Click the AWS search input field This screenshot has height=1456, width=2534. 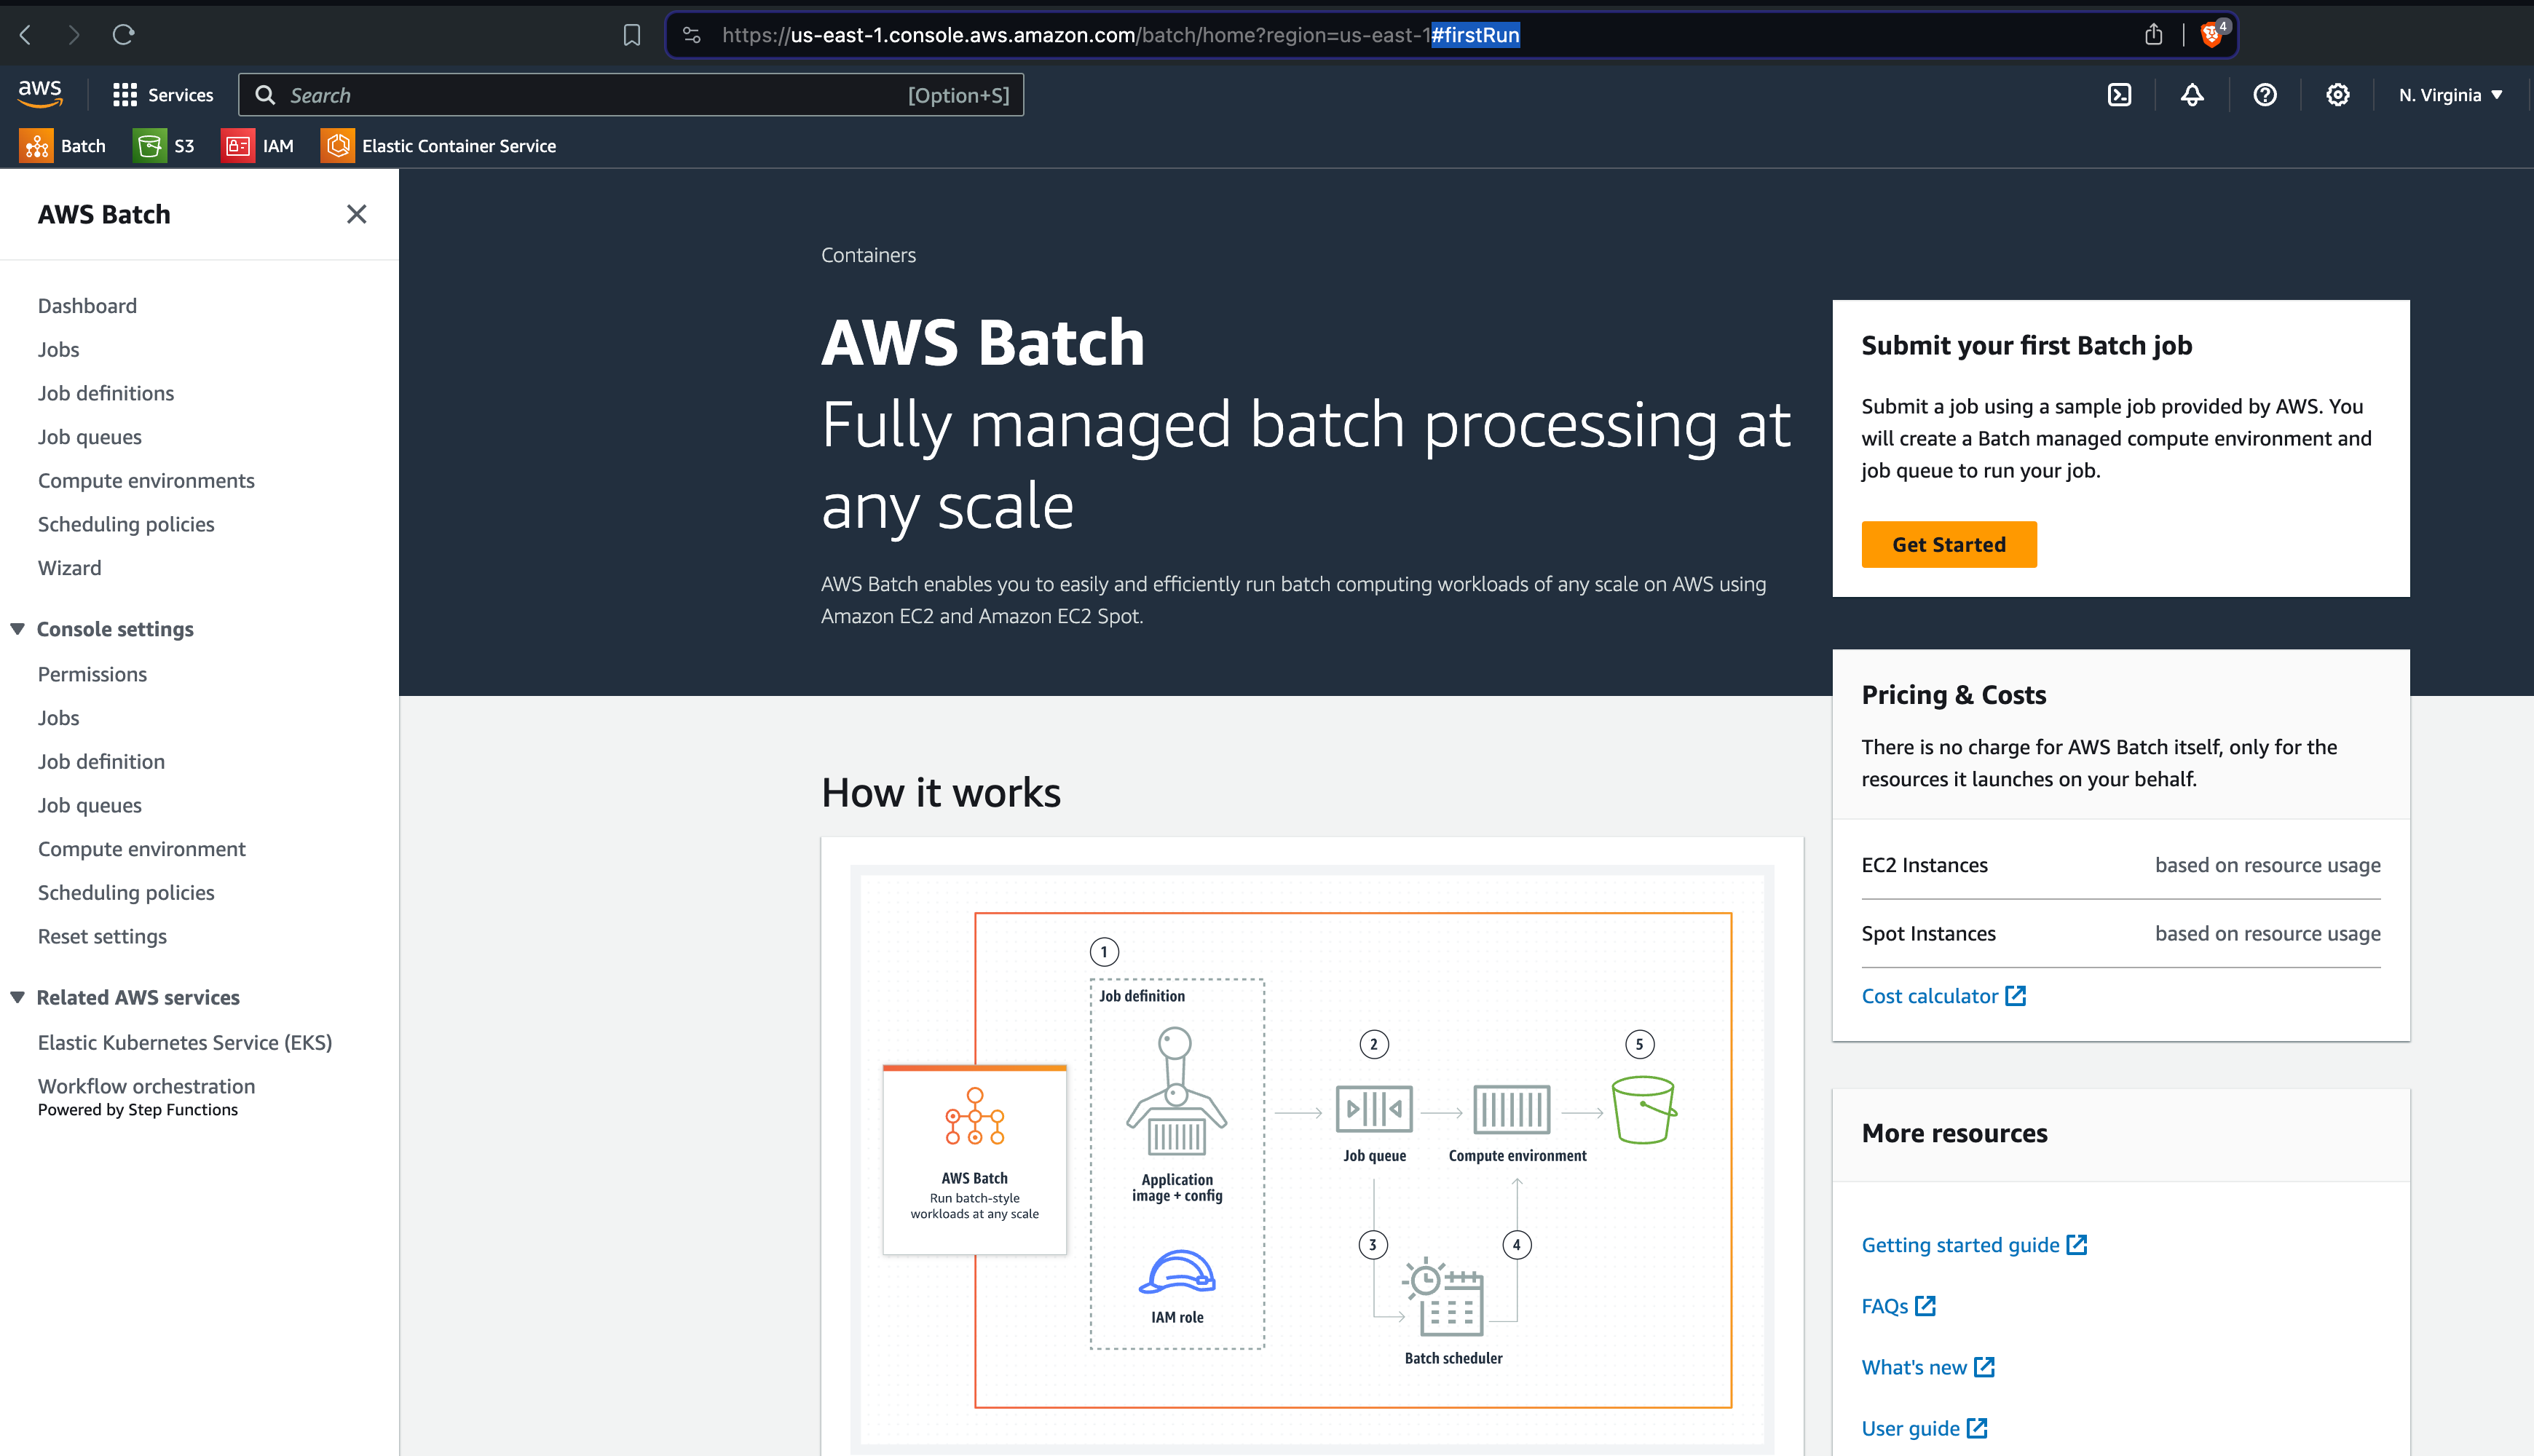pyautogui.click(x=600, y=95)
